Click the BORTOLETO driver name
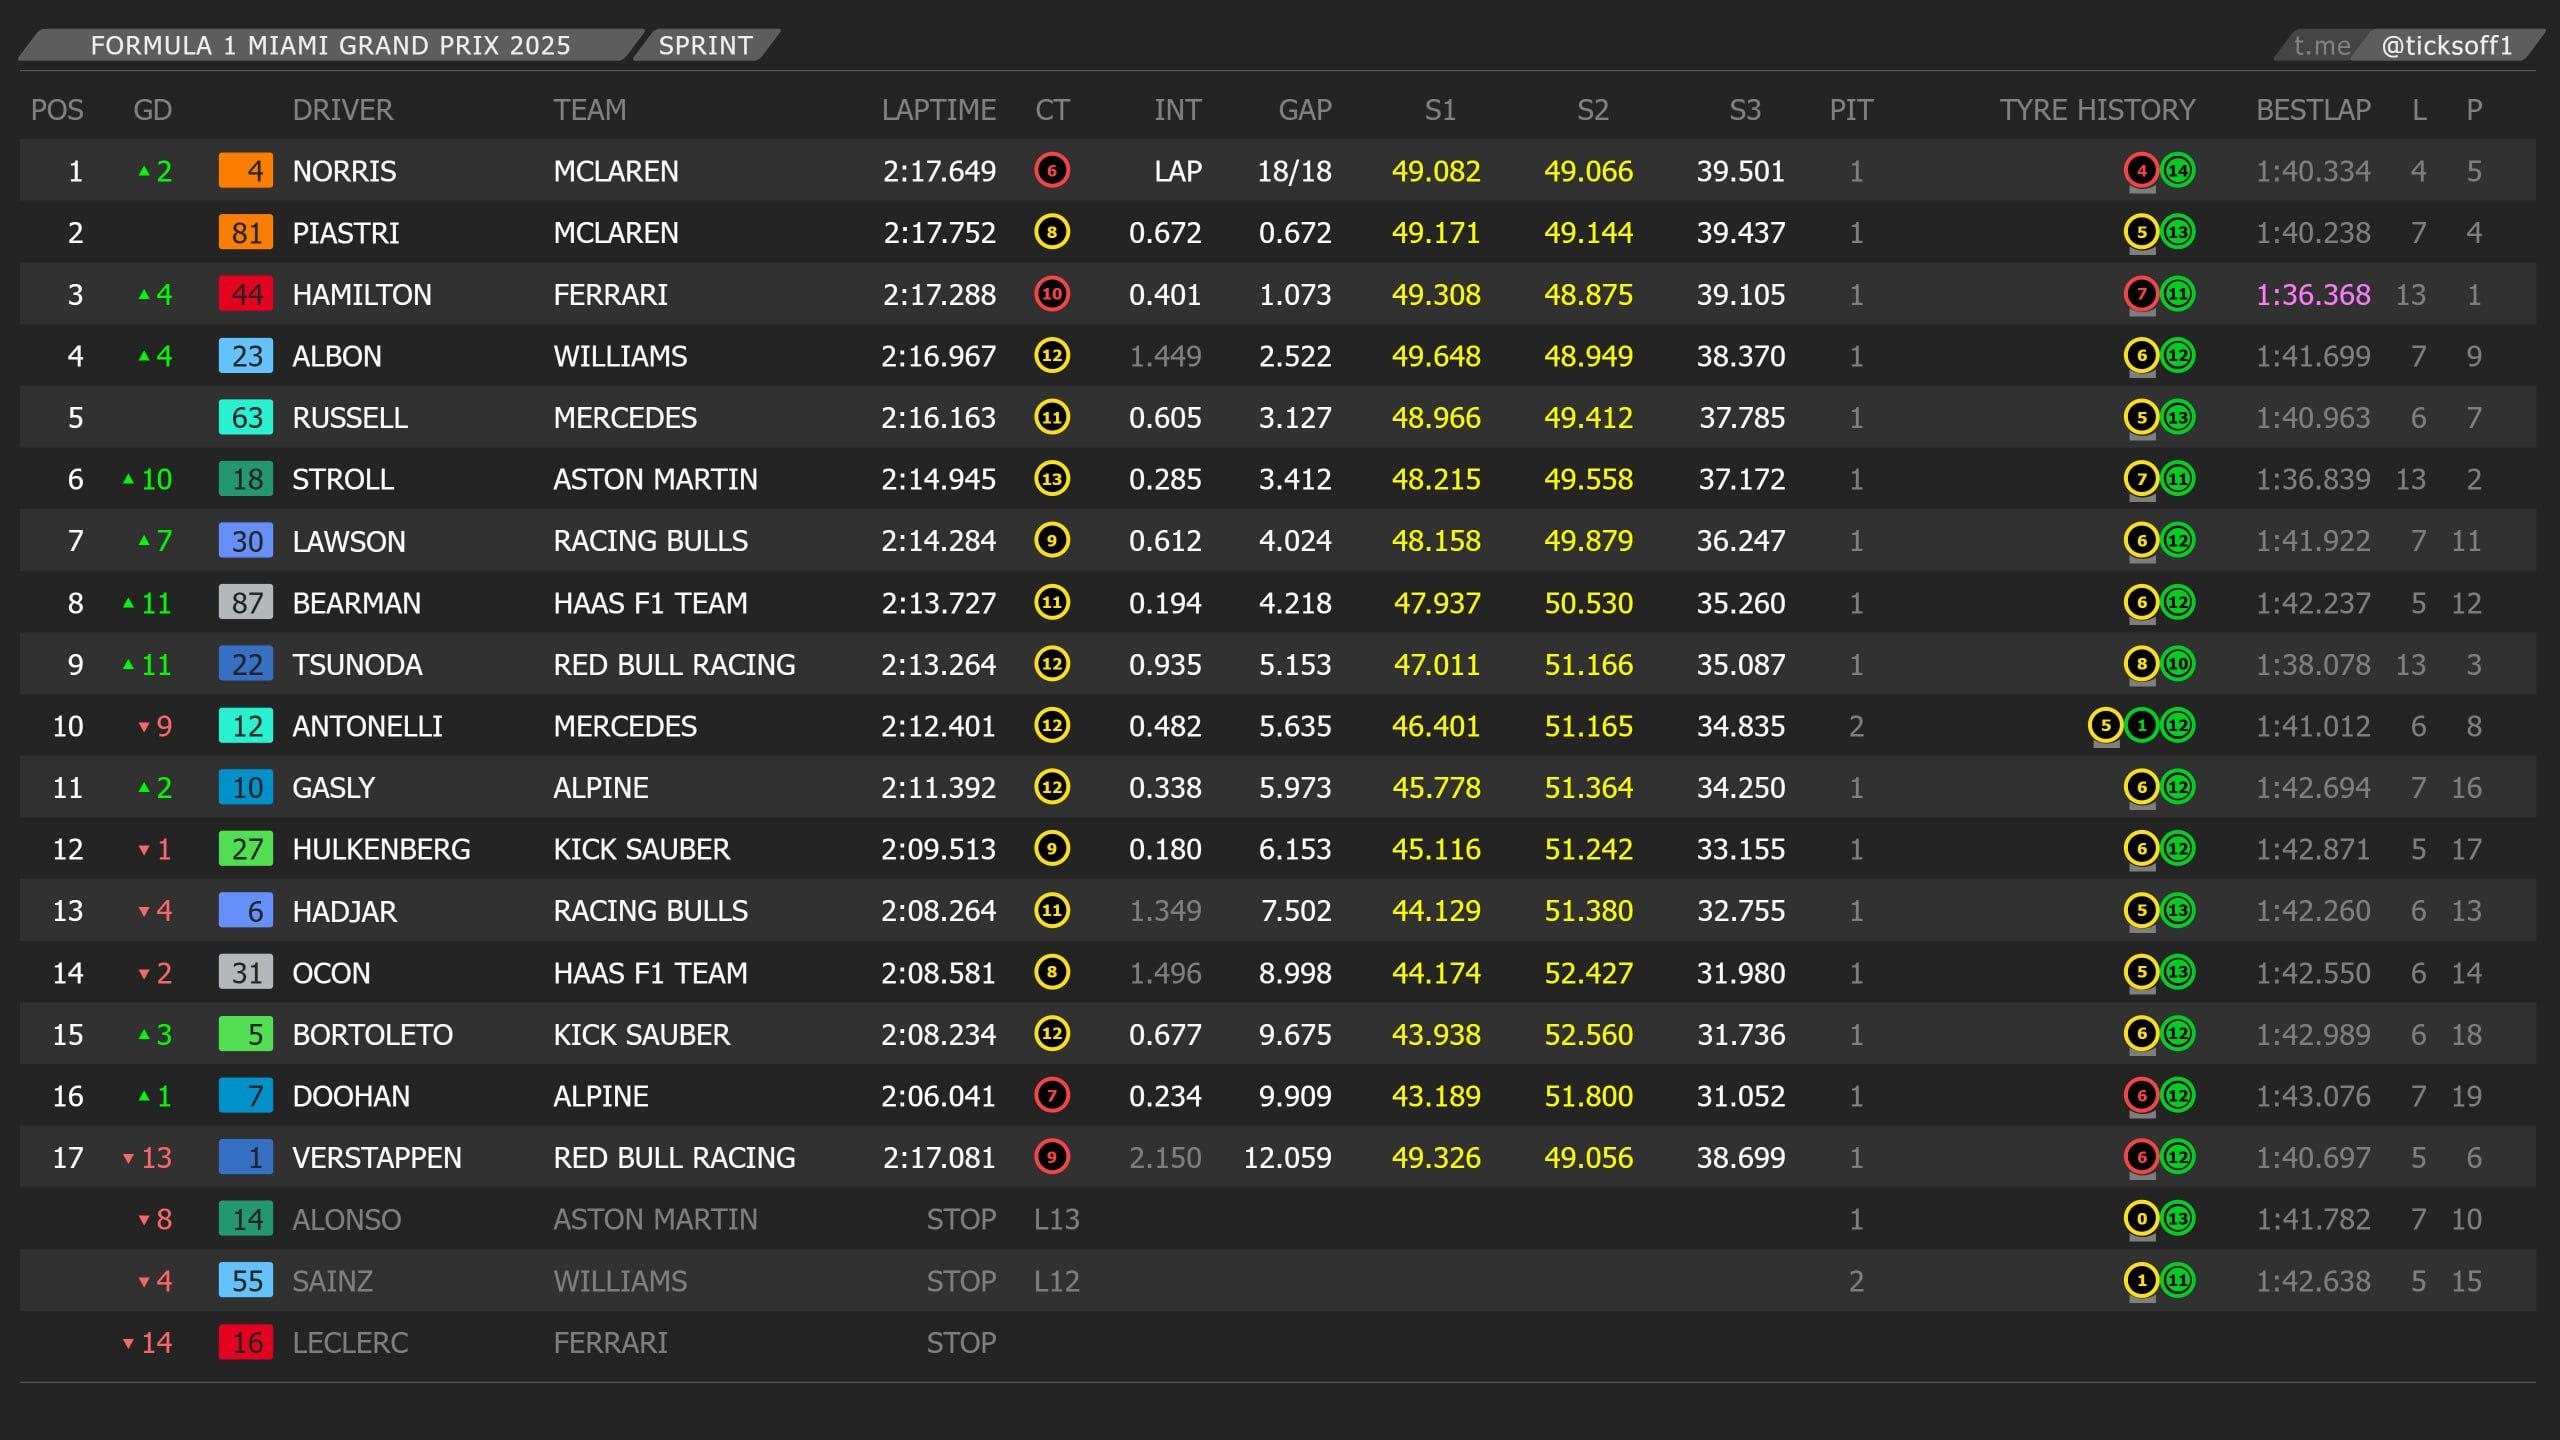 point(372,1034)
